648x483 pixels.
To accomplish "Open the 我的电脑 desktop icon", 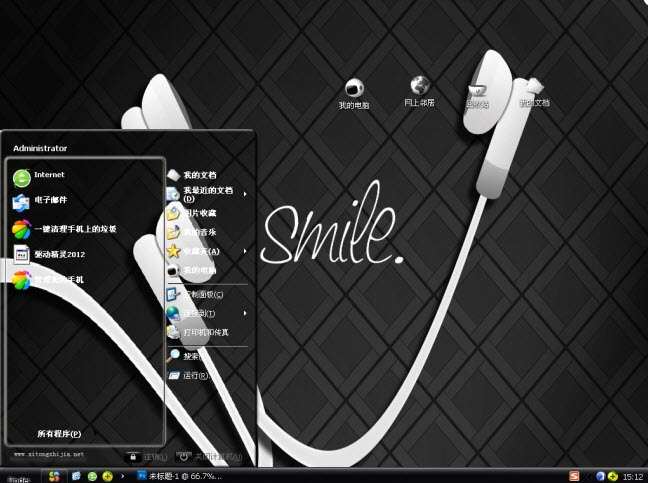I will (354, 93).
